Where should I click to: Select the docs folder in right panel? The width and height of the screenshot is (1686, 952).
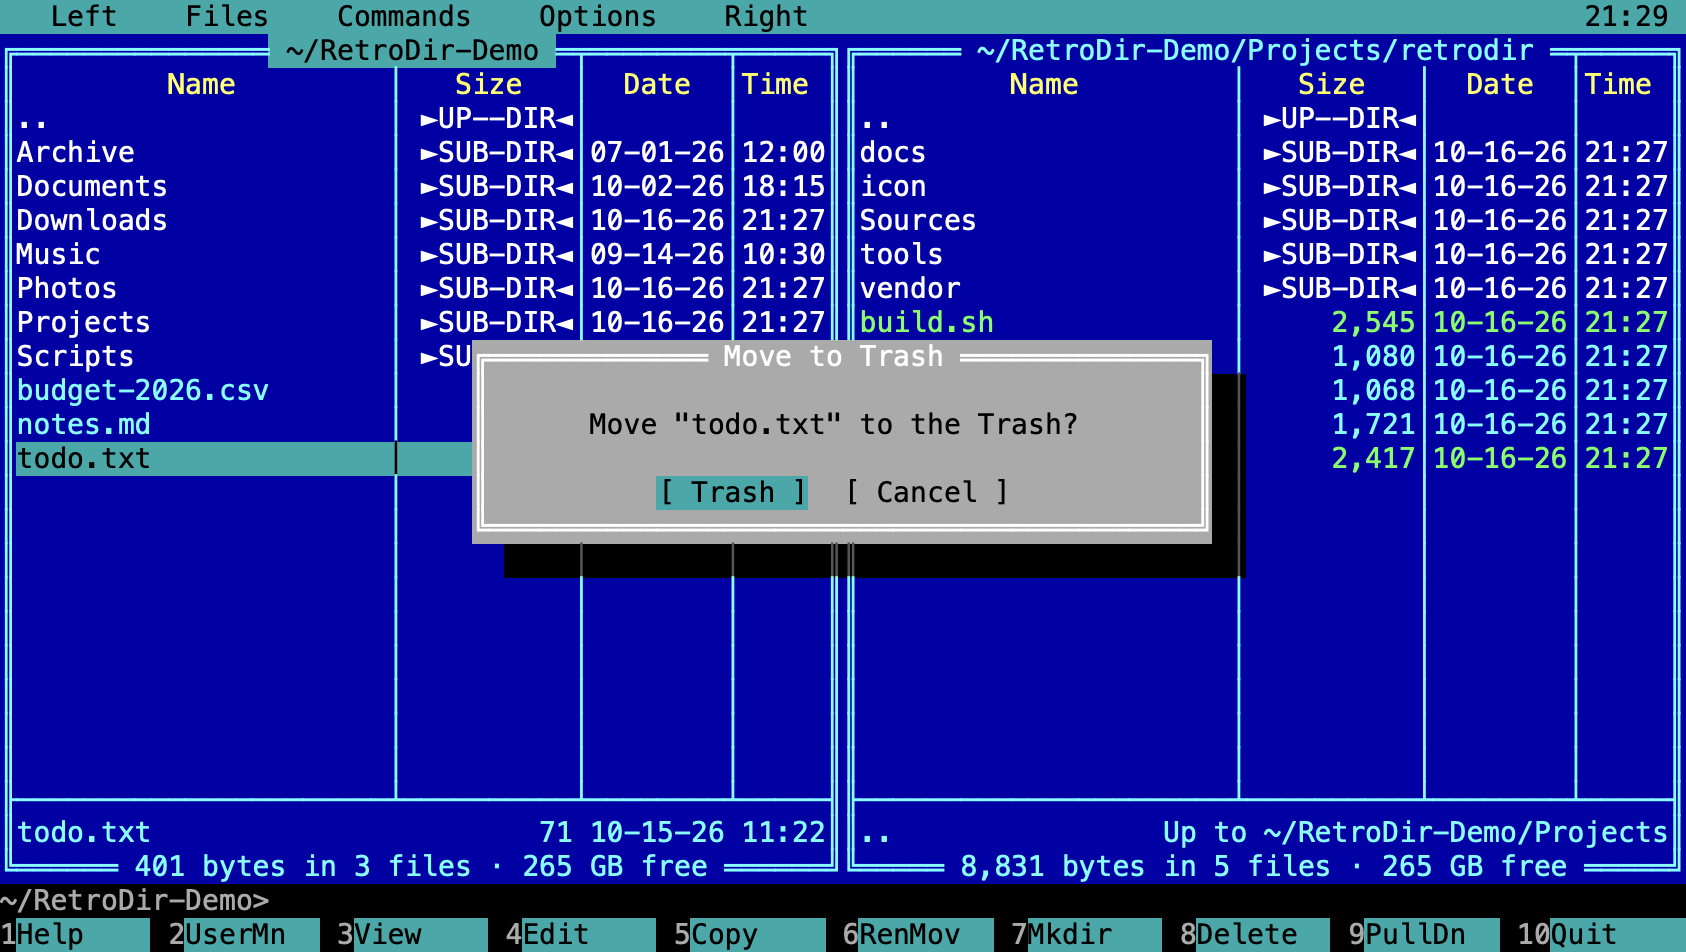1264,152
